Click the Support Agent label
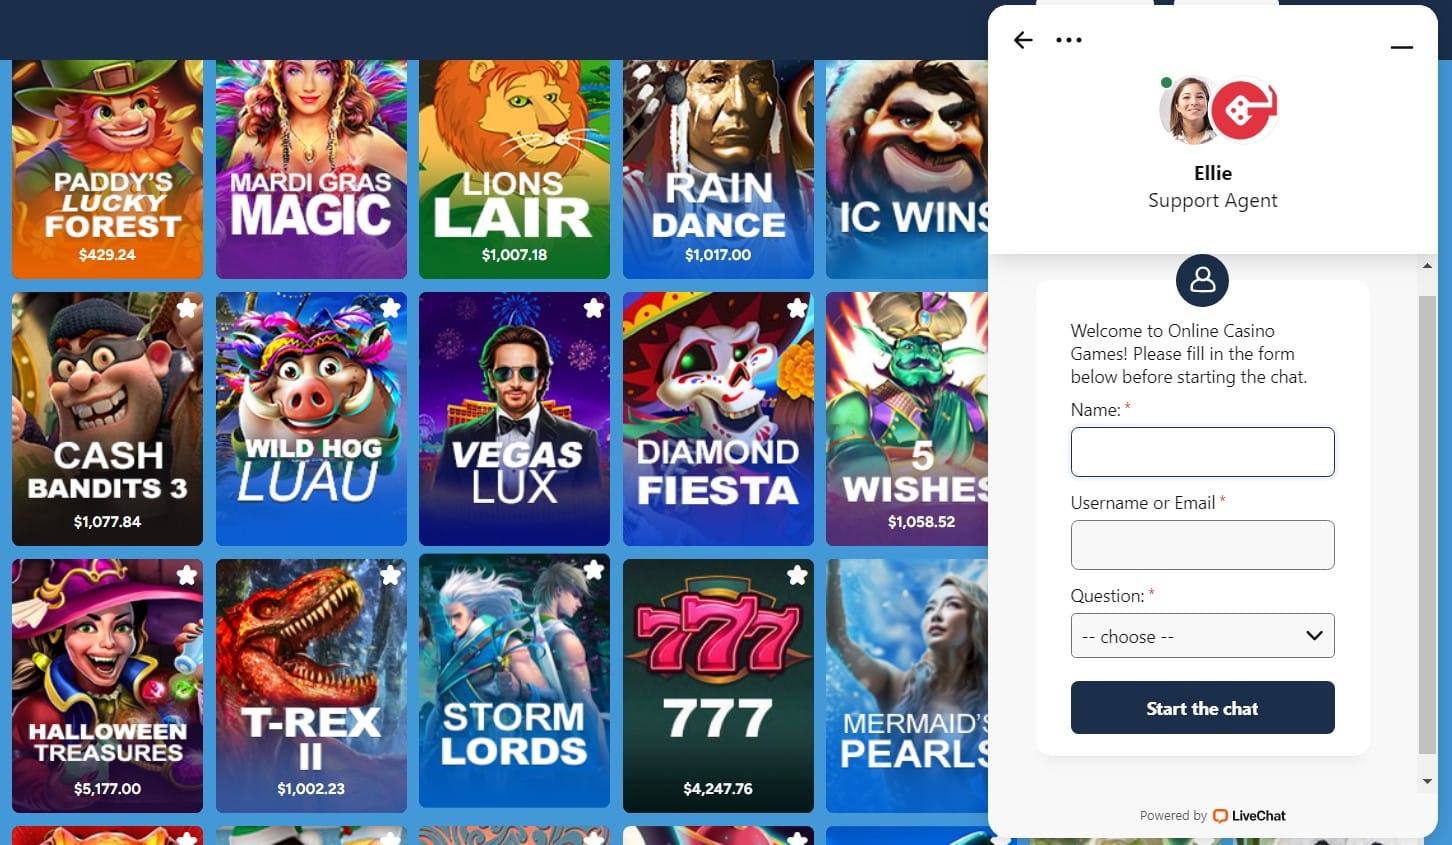 point(1212,200)
